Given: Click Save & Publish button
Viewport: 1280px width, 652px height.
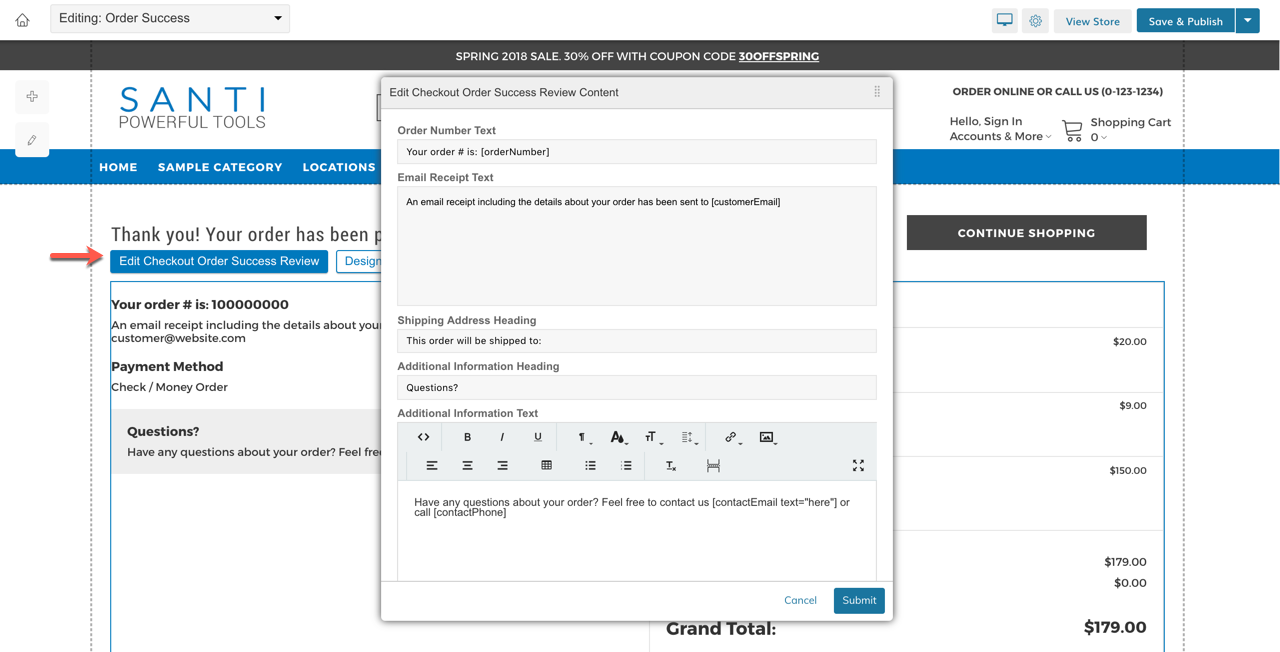Looking at the screenshot, I should coord(1185,20).
